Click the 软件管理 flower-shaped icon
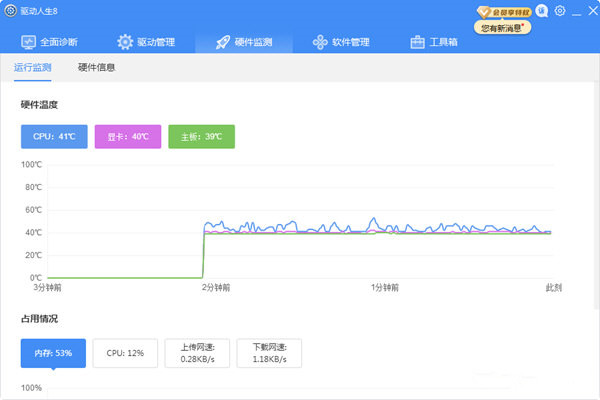This screenshot has width=600, height=400. (x=320, y=42)
